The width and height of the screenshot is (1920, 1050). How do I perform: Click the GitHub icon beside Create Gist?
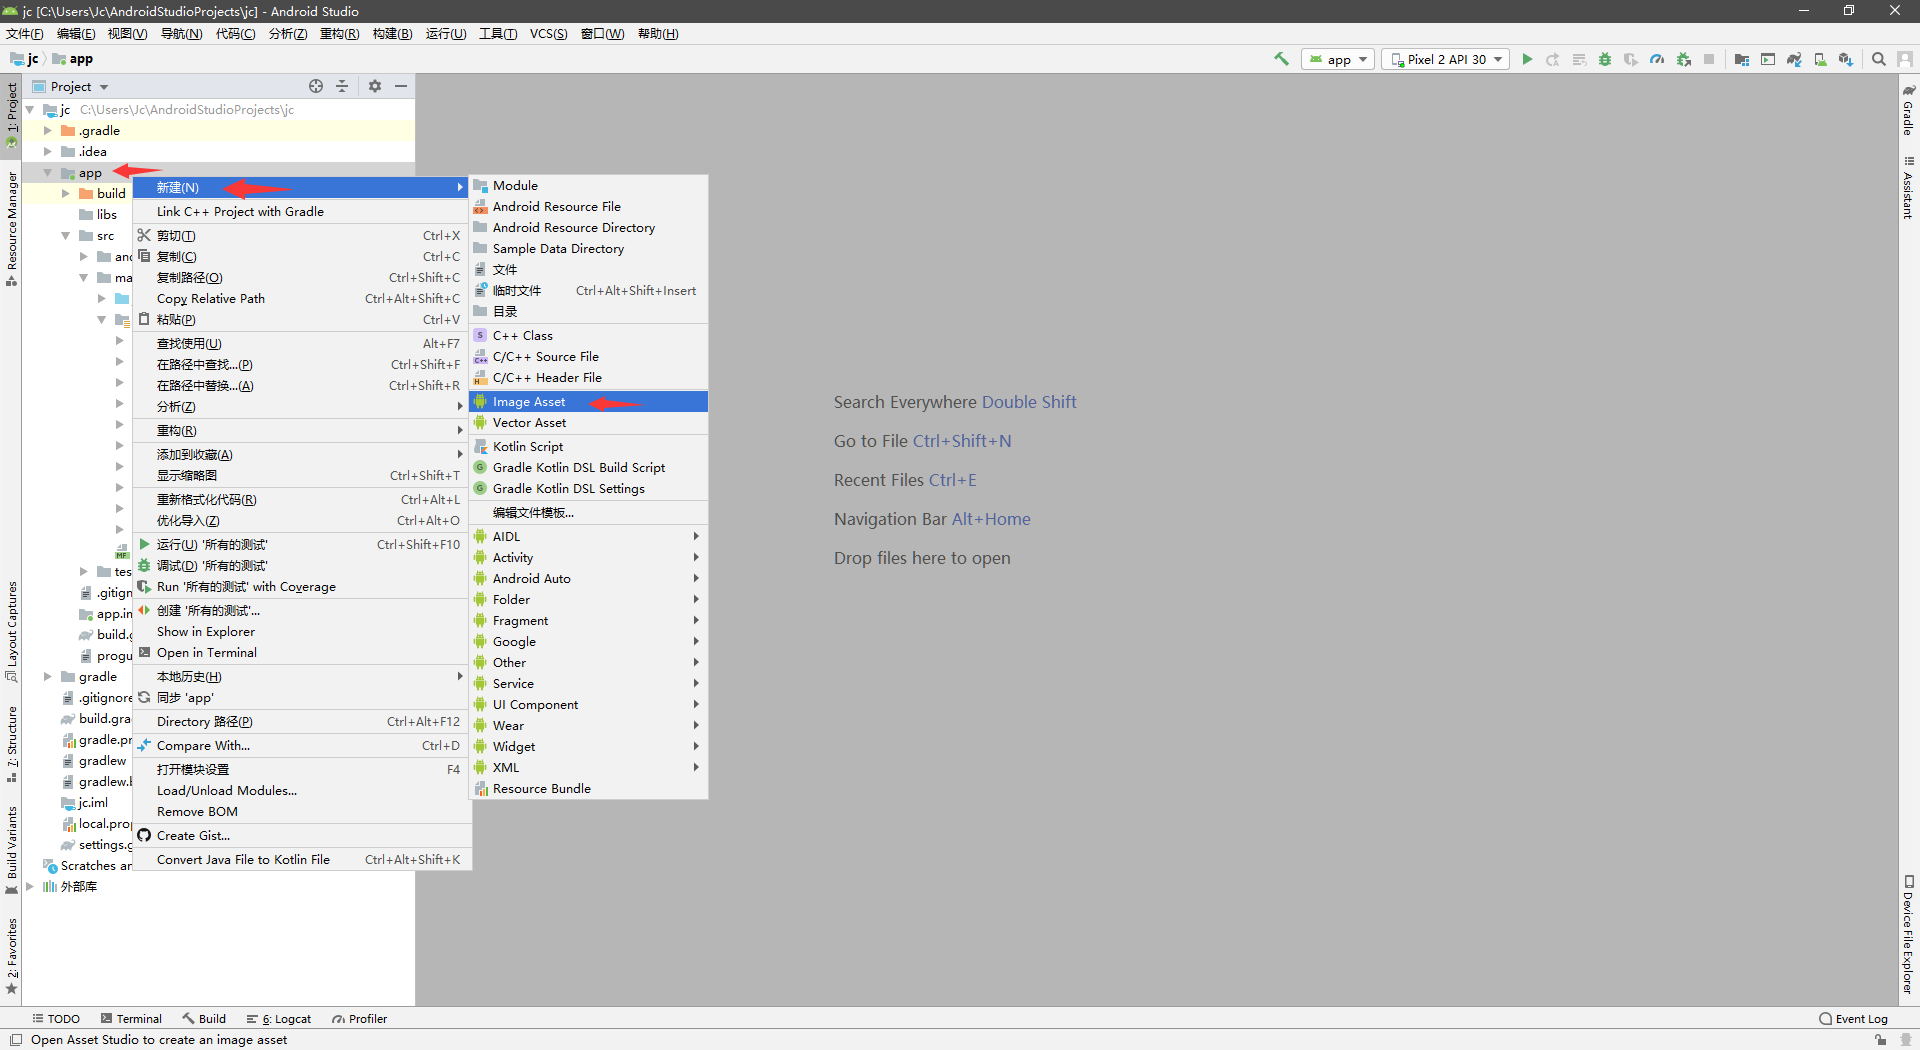[145, 835]
